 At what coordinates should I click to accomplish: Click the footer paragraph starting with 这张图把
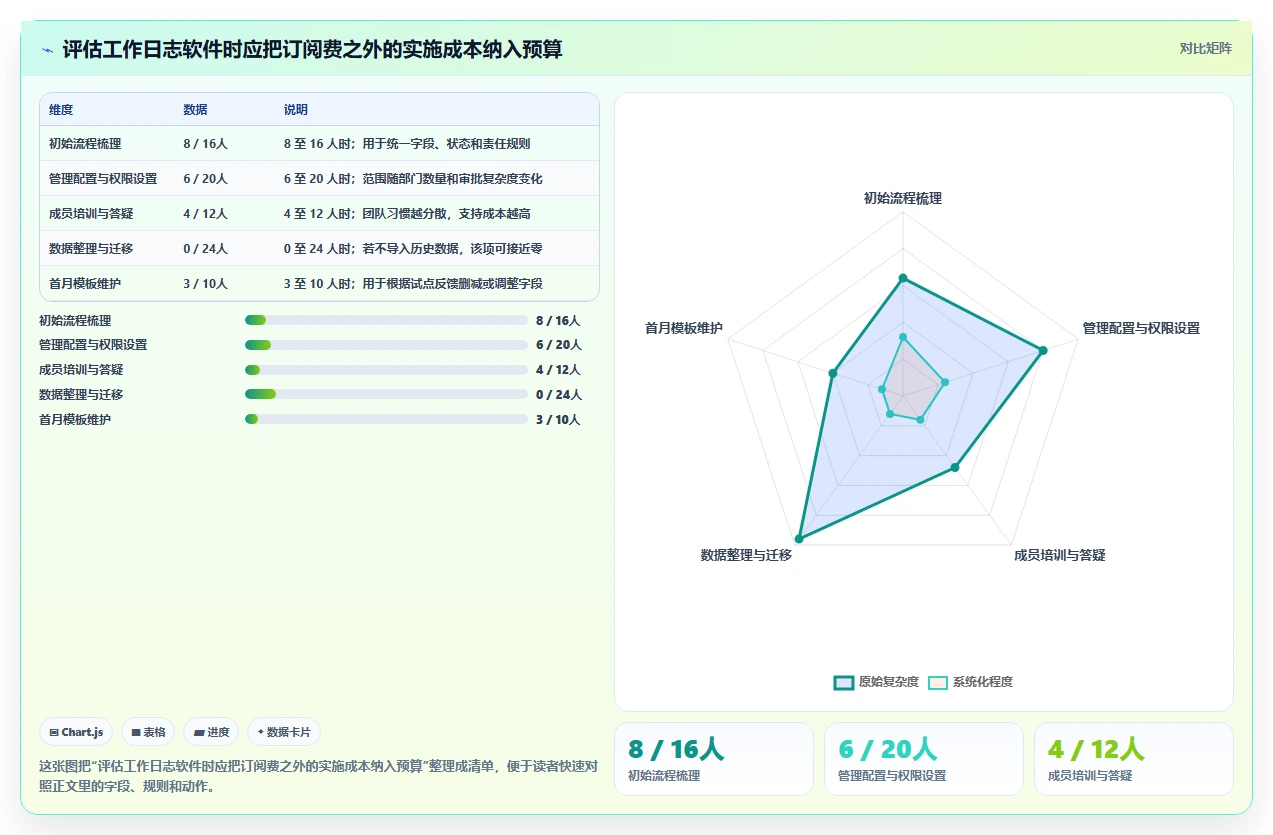318,776
